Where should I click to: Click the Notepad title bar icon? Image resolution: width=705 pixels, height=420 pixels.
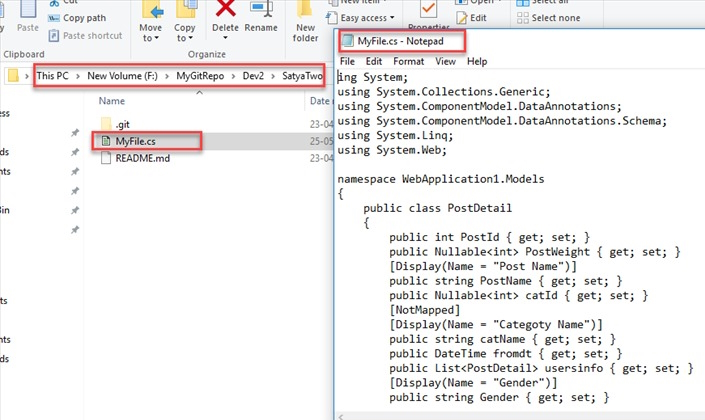click(x=348, y=41)
